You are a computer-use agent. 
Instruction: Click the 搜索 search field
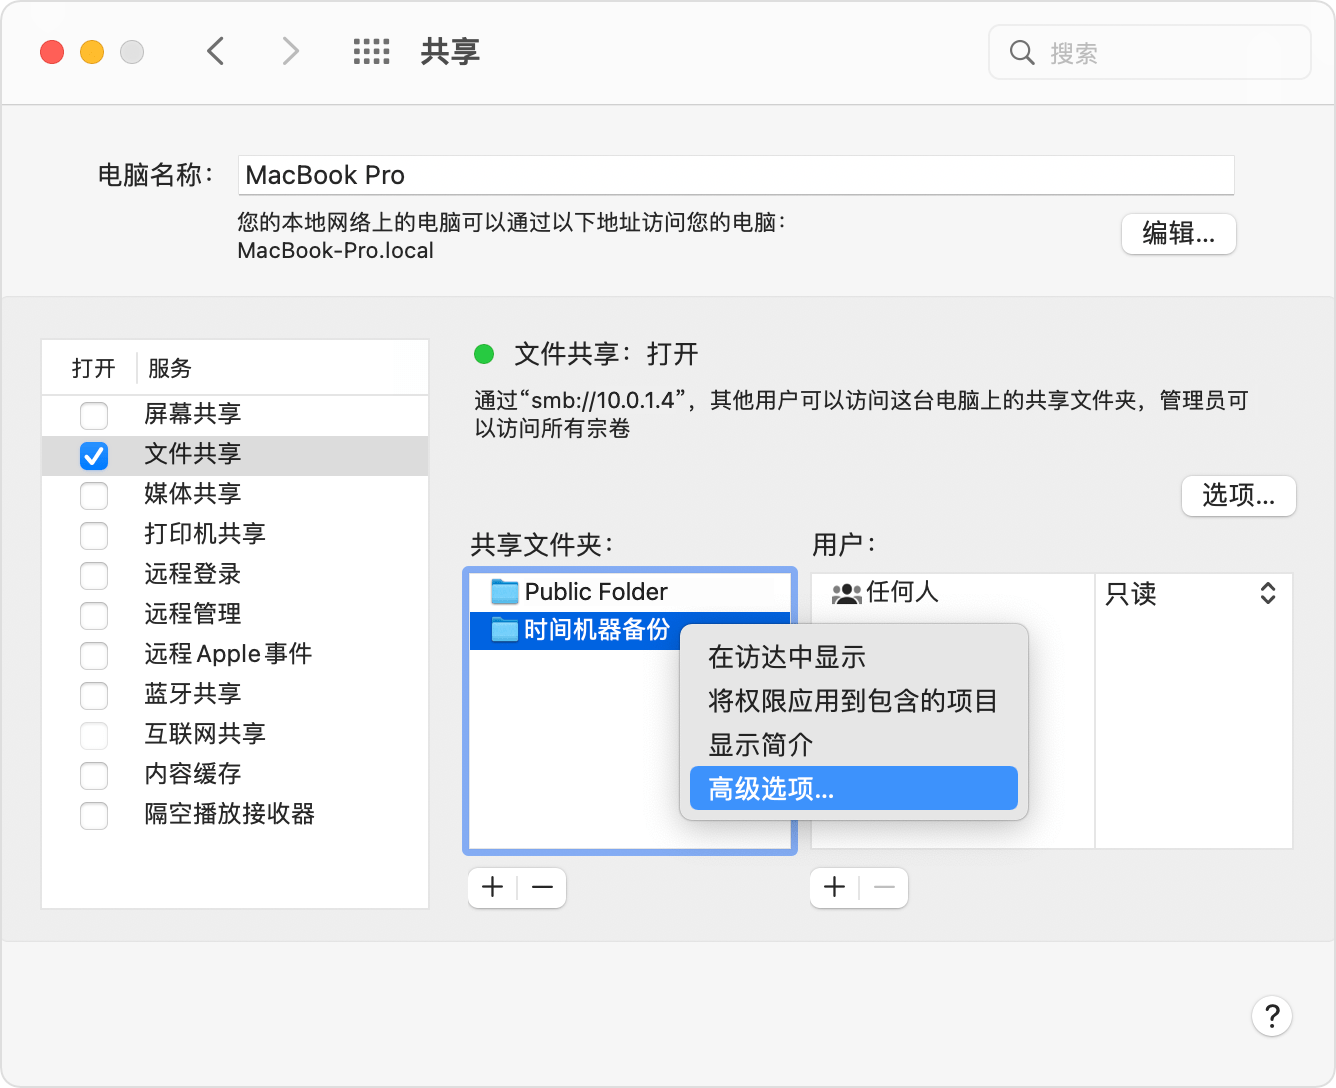click(1150, 53)
